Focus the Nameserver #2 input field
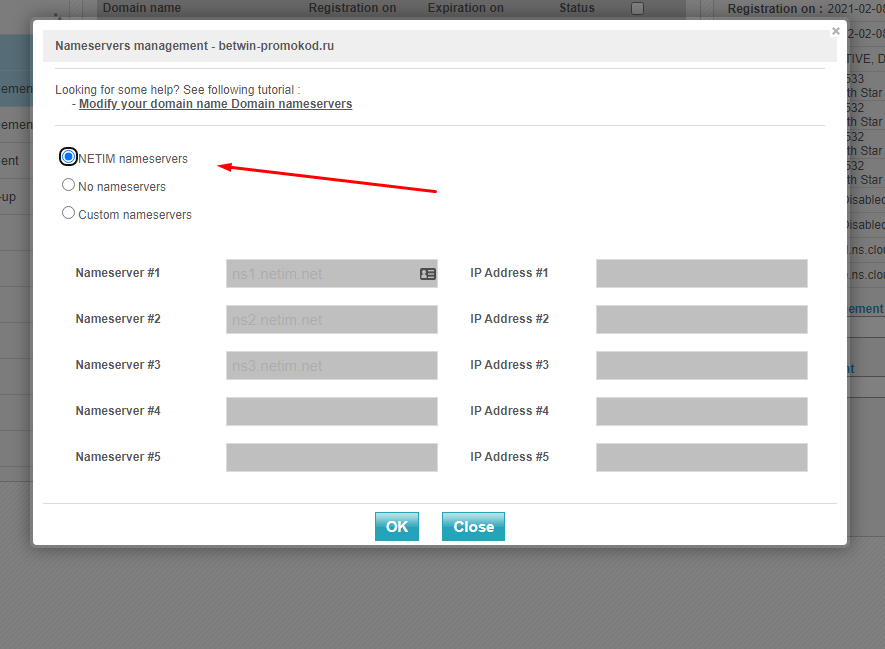 tap(331, 320)
